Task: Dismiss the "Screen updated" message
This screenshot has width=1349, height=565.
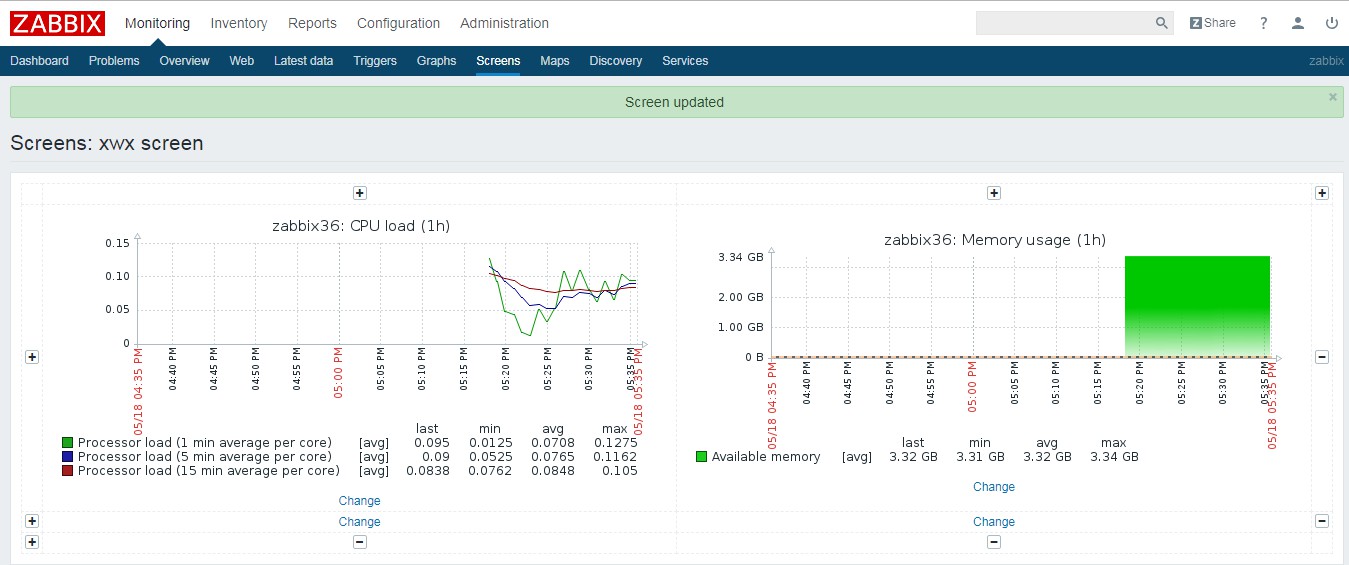Action: [x=1332, y=97]
